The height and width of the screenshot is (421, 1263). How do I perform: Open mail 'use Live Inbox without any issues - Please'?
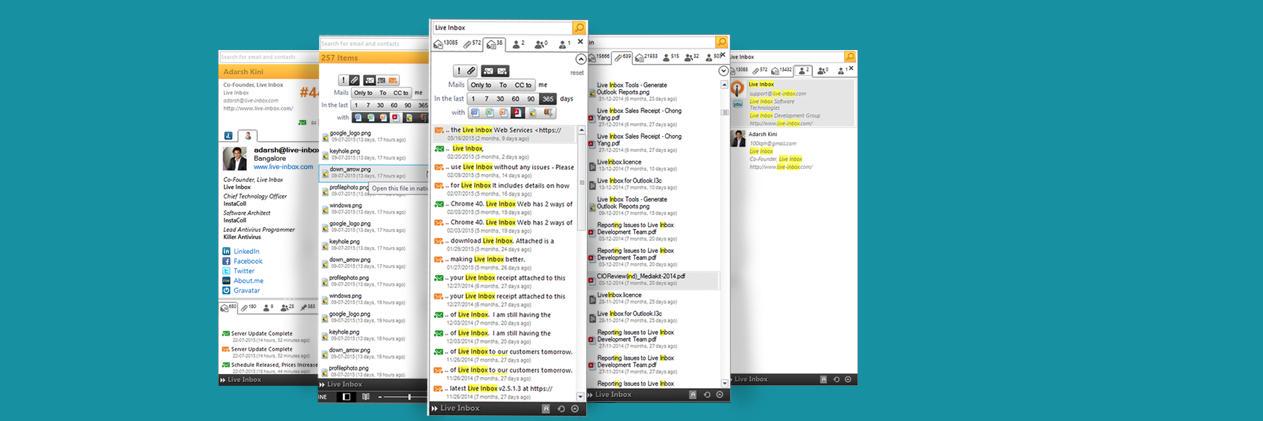(x=505, y=170)
